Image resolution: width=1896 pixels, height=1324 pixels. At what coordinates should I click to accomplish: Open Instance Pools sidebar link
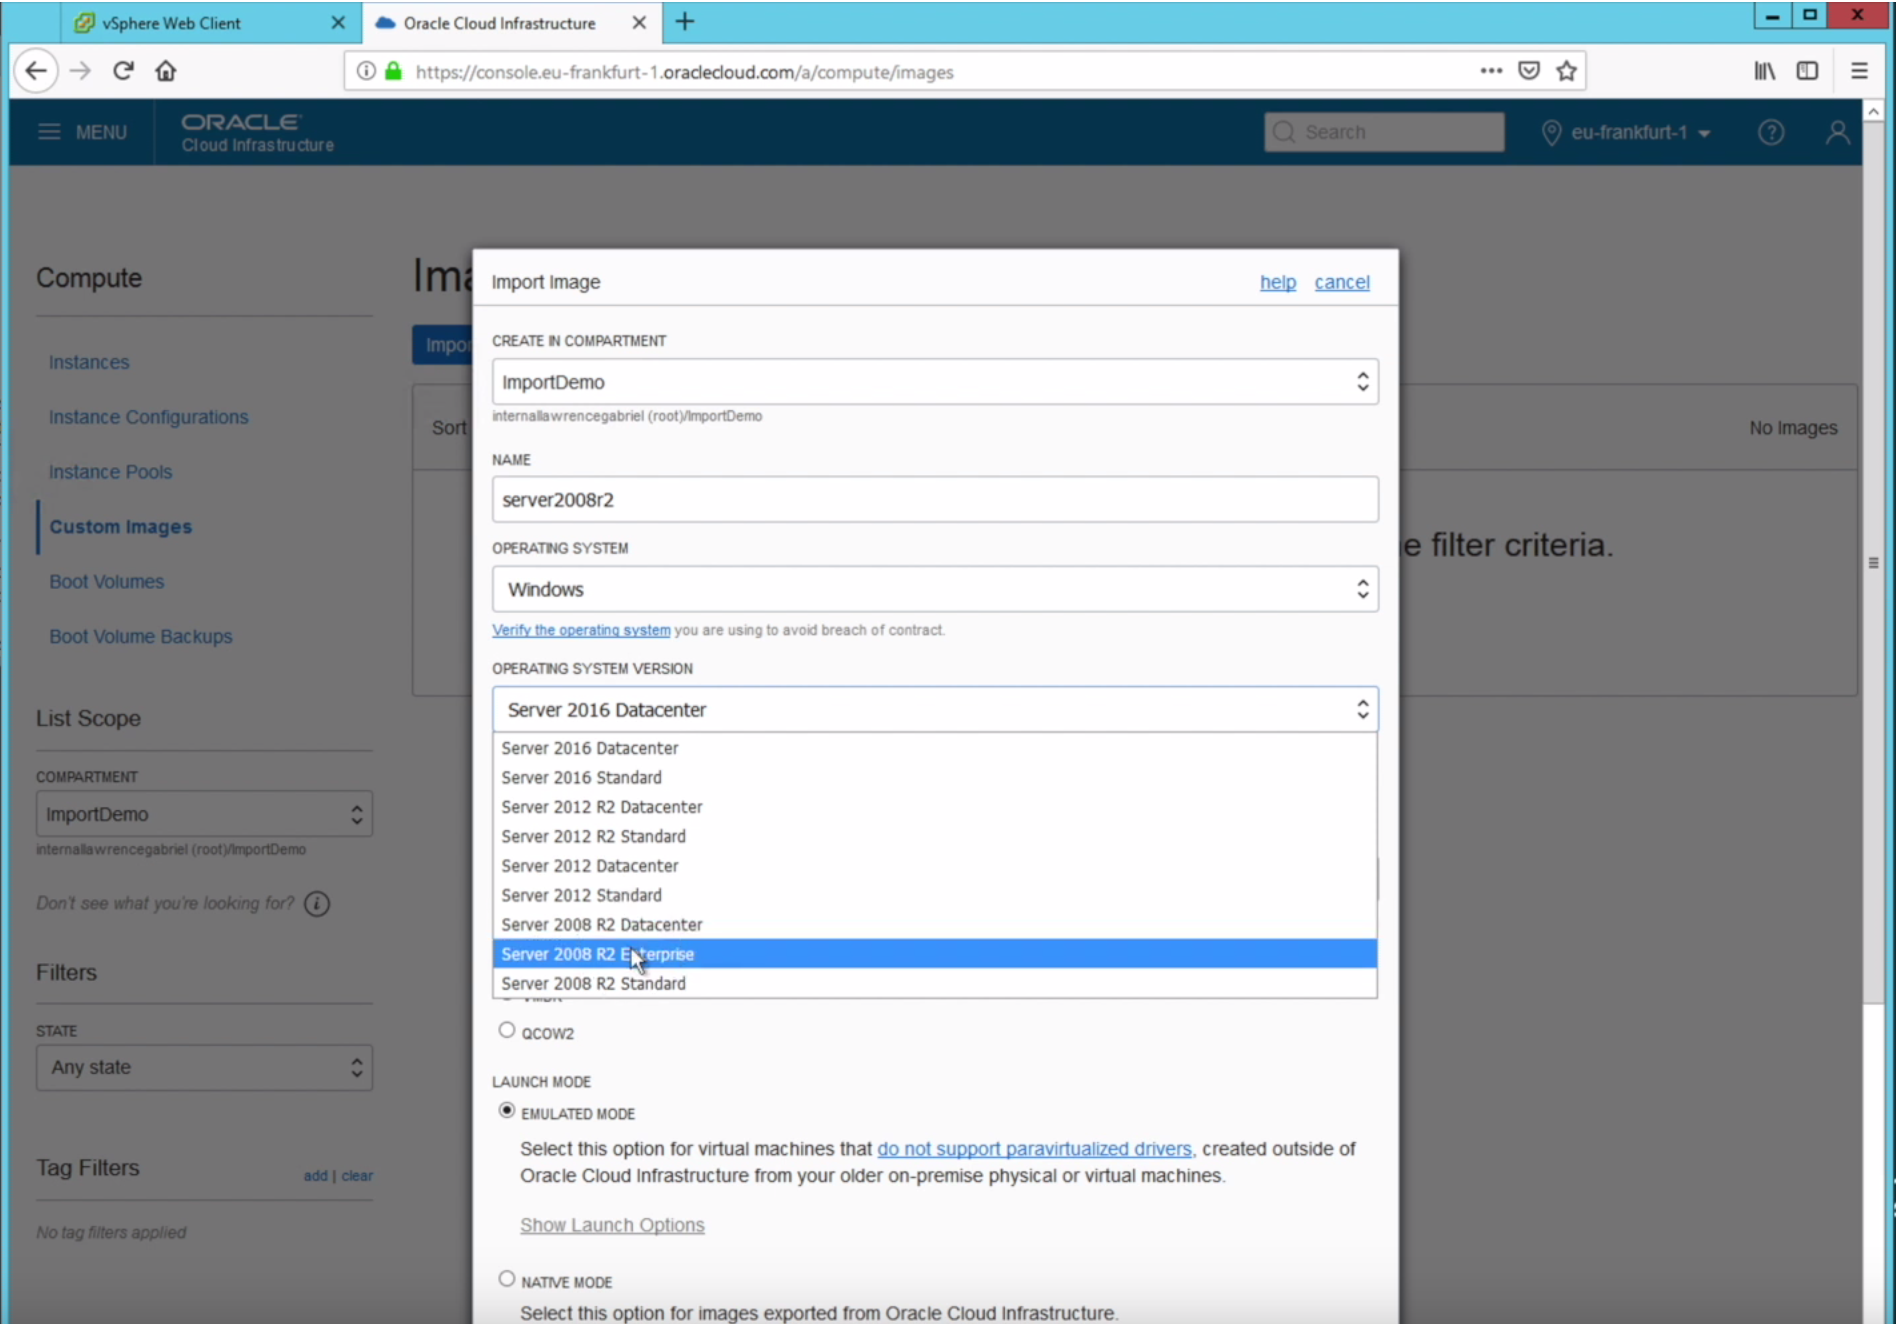111,472
